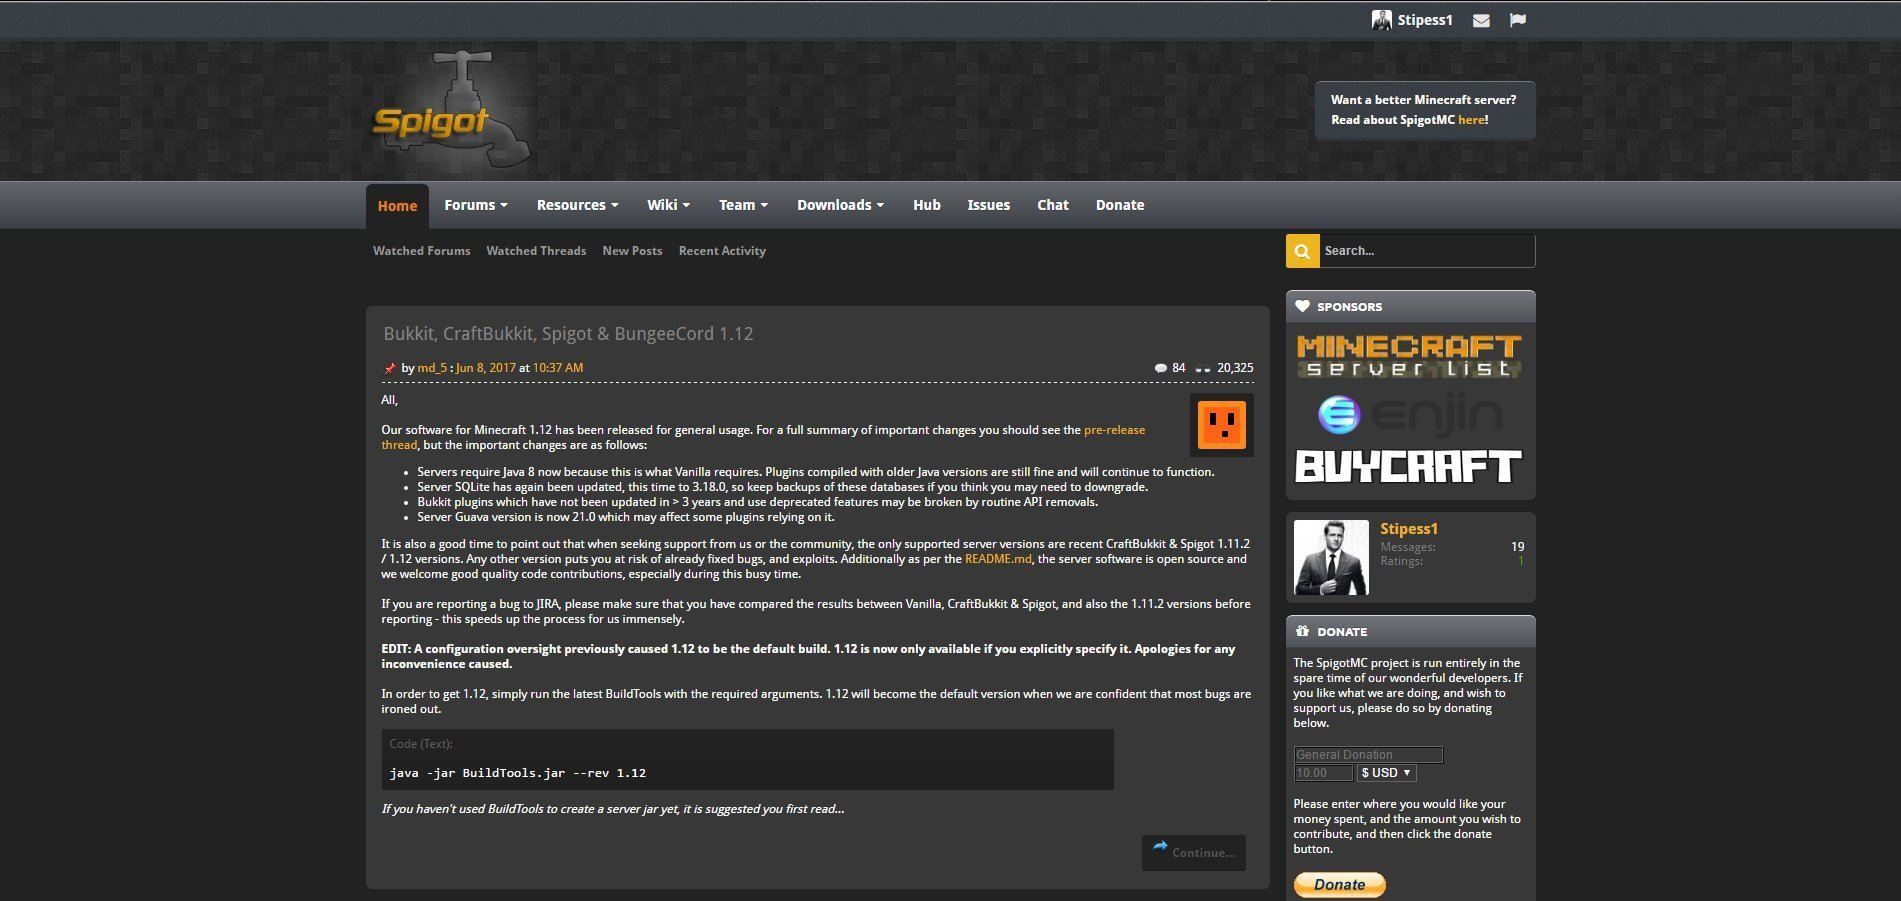Open the $ USD currency selector
Viewport: 1901px width, 901px height.
[1386, 772]
